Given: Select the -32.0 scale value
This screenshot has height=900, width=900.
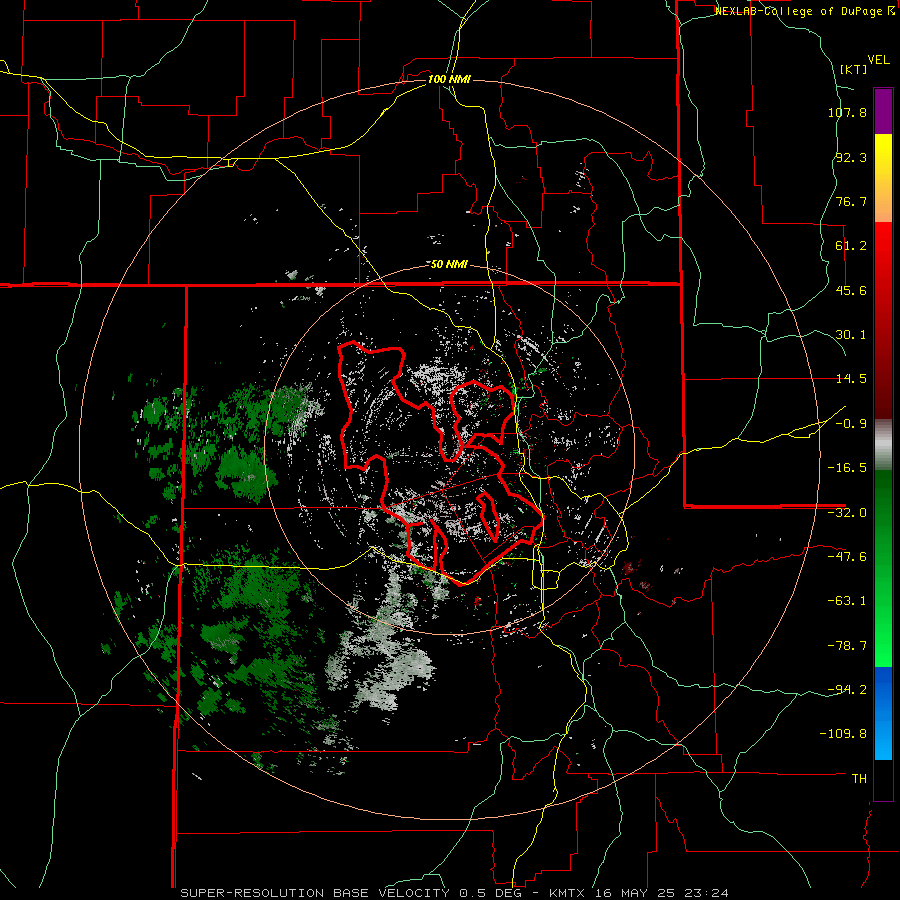Looking at the screenshot, I should click(x=847, y=513).
